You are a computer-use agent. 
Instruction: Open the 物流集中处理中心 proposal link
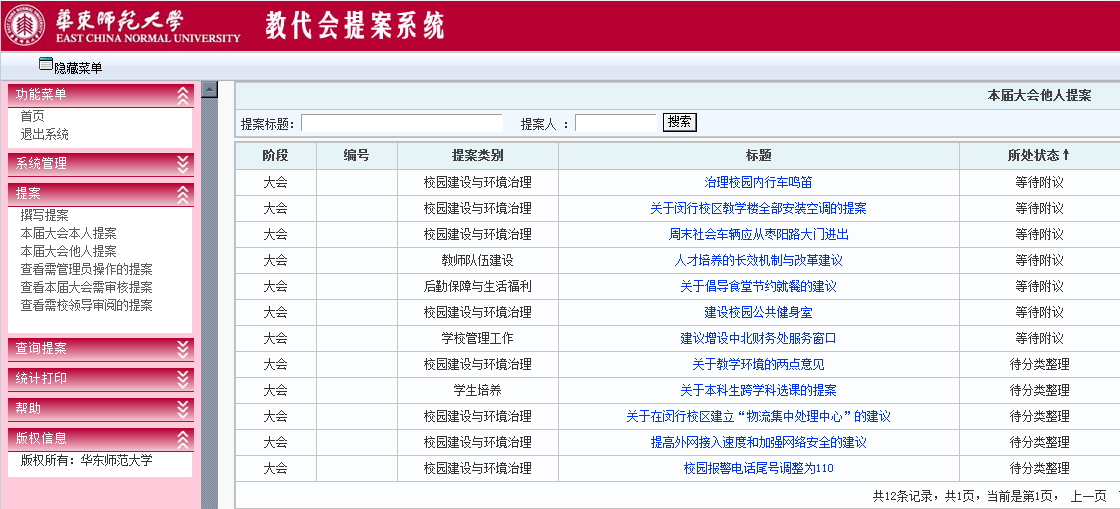(758, 416)
